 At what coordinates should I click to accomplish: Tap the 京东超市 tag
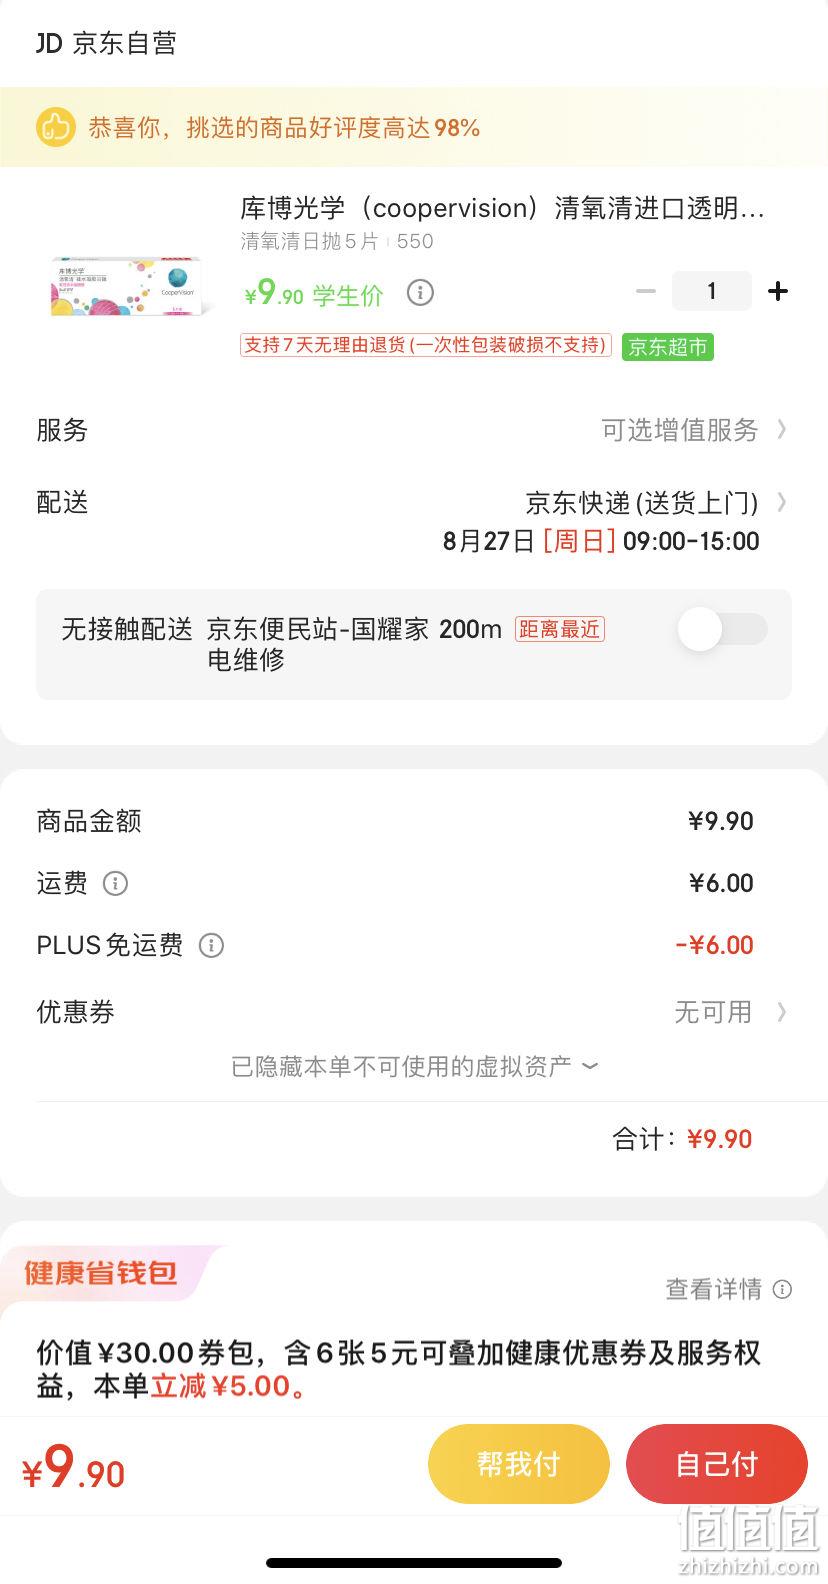click(x=668, y=347)
